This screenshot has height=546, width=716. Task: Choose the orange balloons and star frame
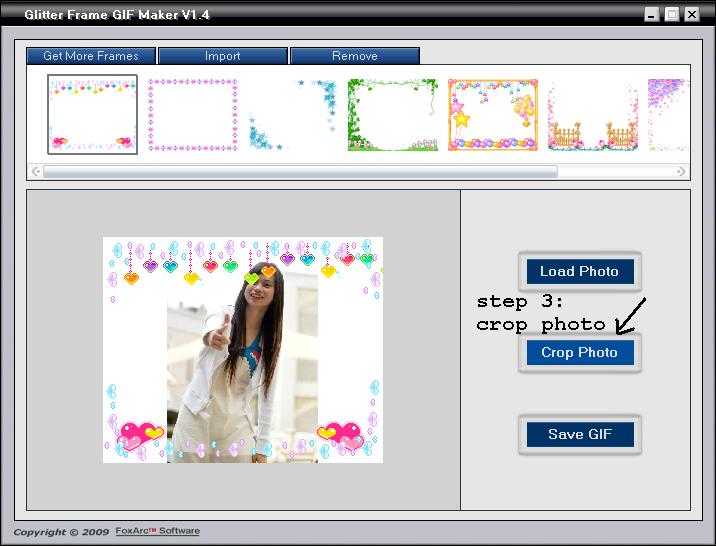[492, 114]
